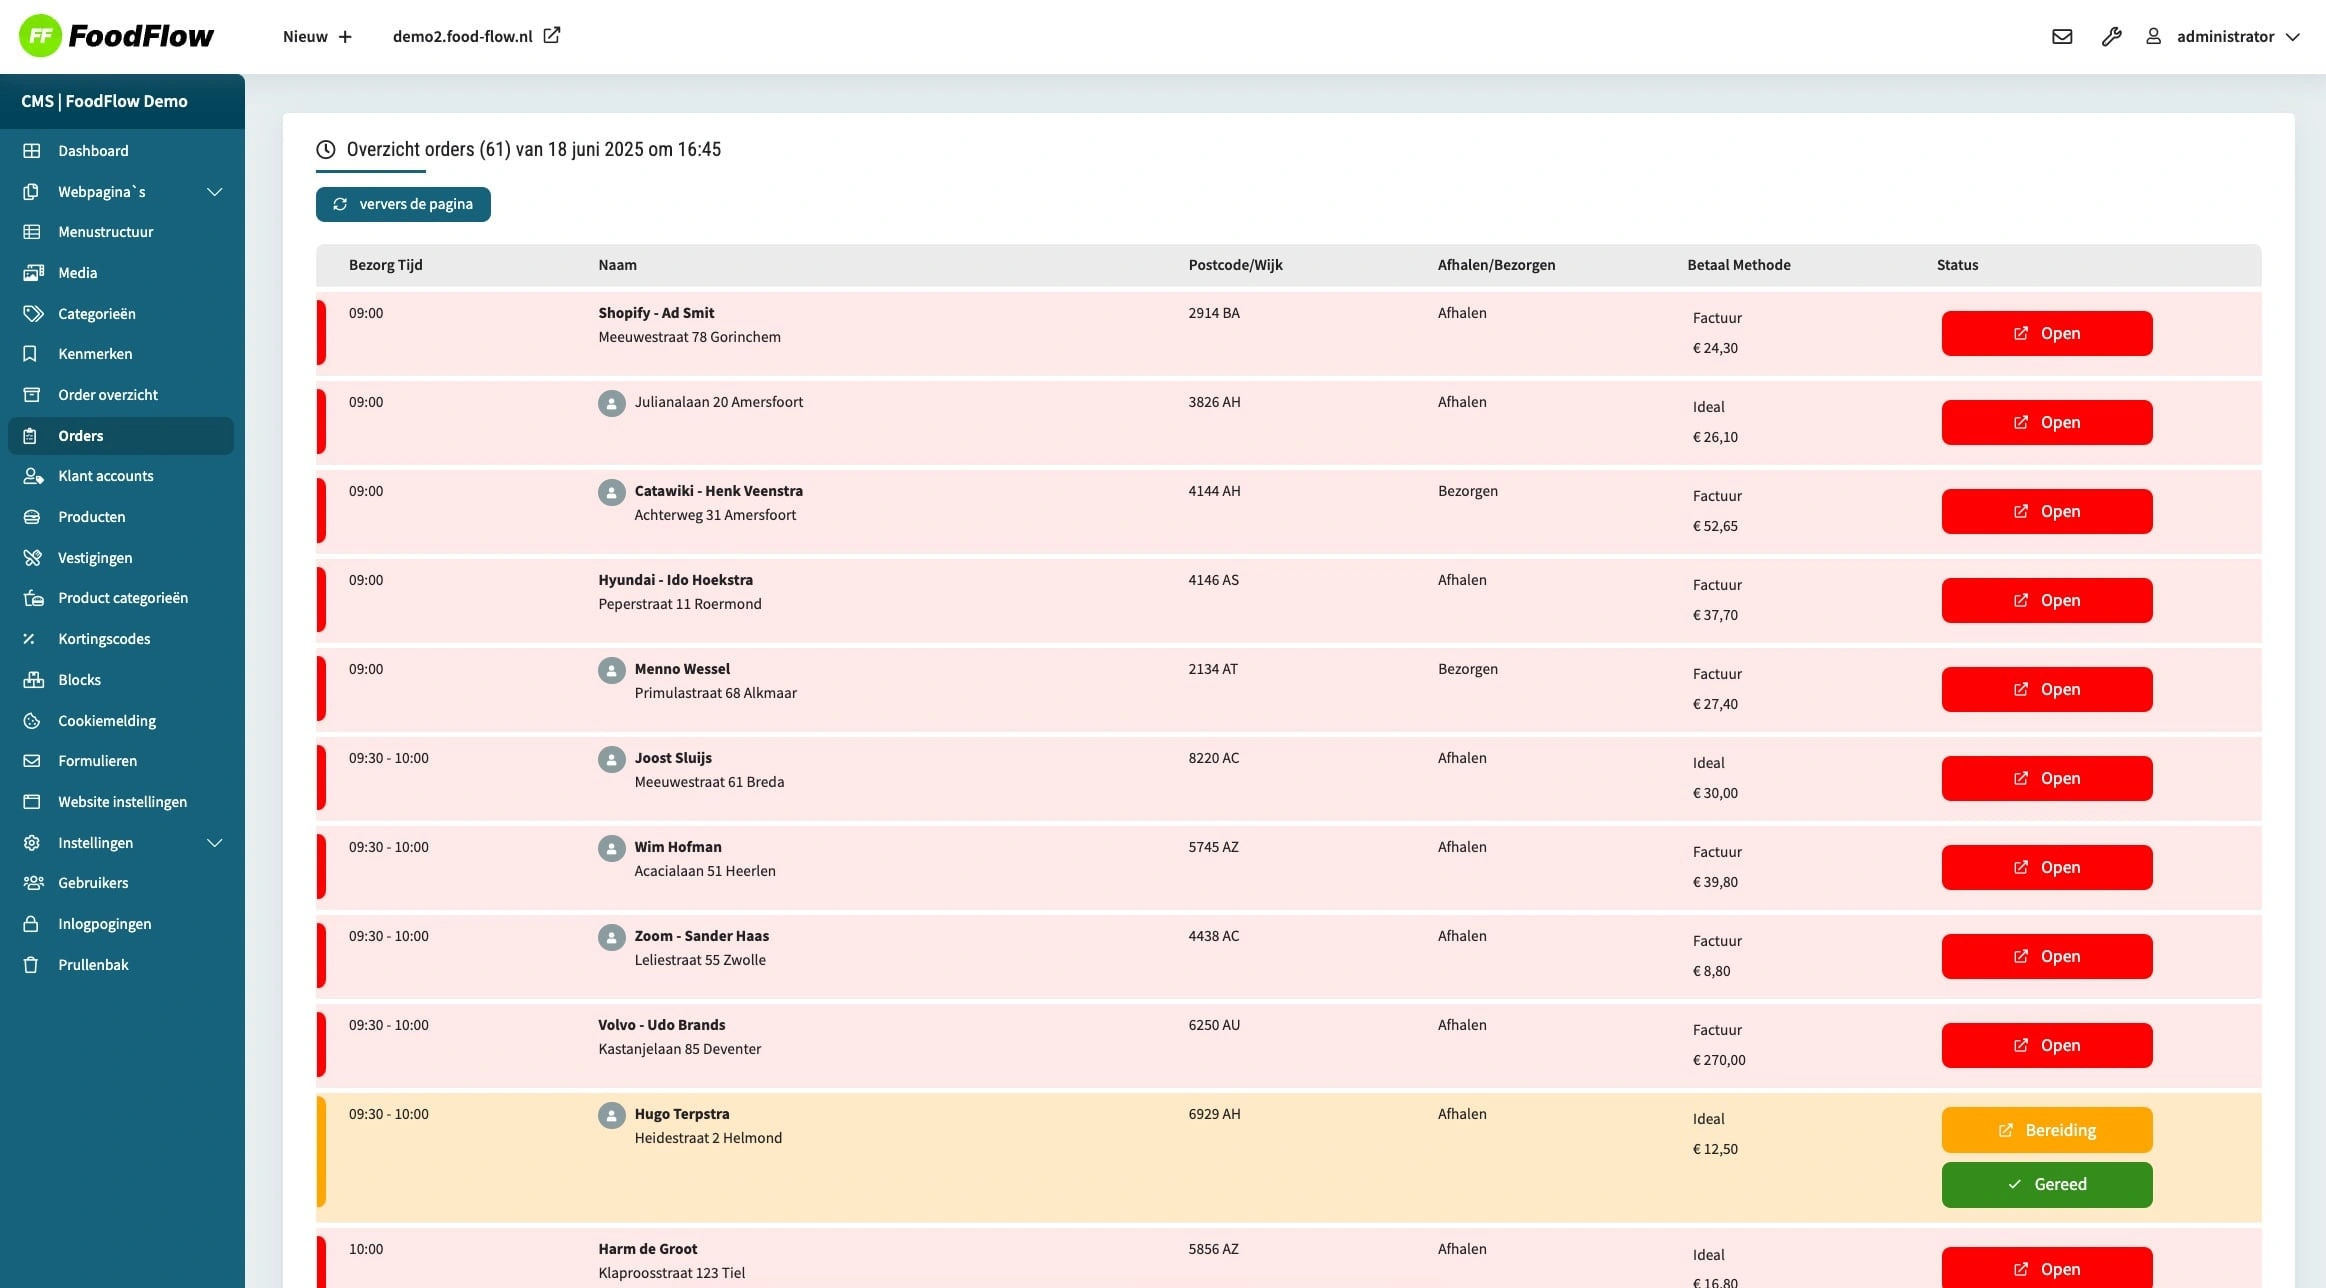2326x1288 pixels.
Task: Click the mail envelope icon in the header
Action: [x=2062, y=37]
